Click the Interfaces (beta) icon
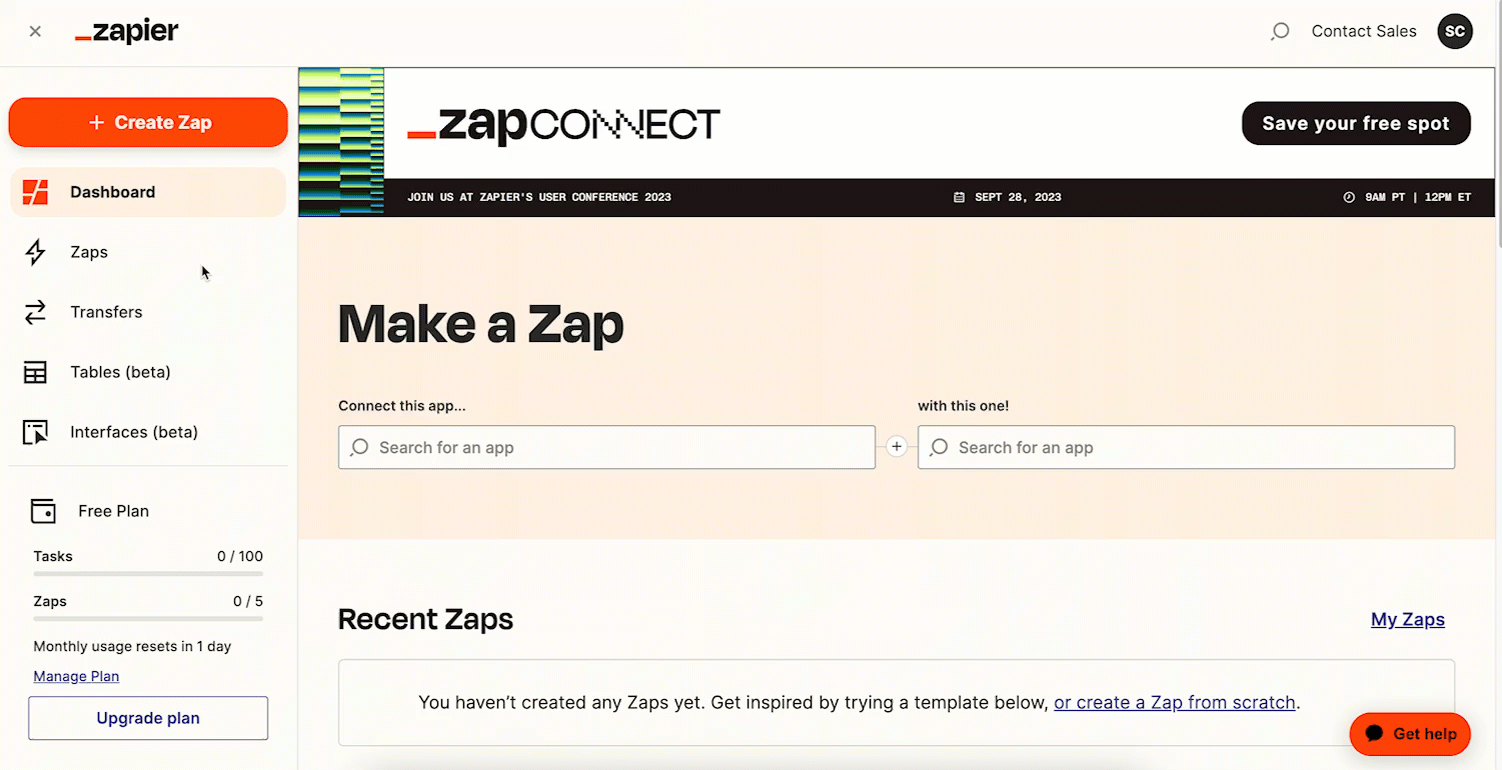This screenshot has width=1502, height=770. pos(36,432)
